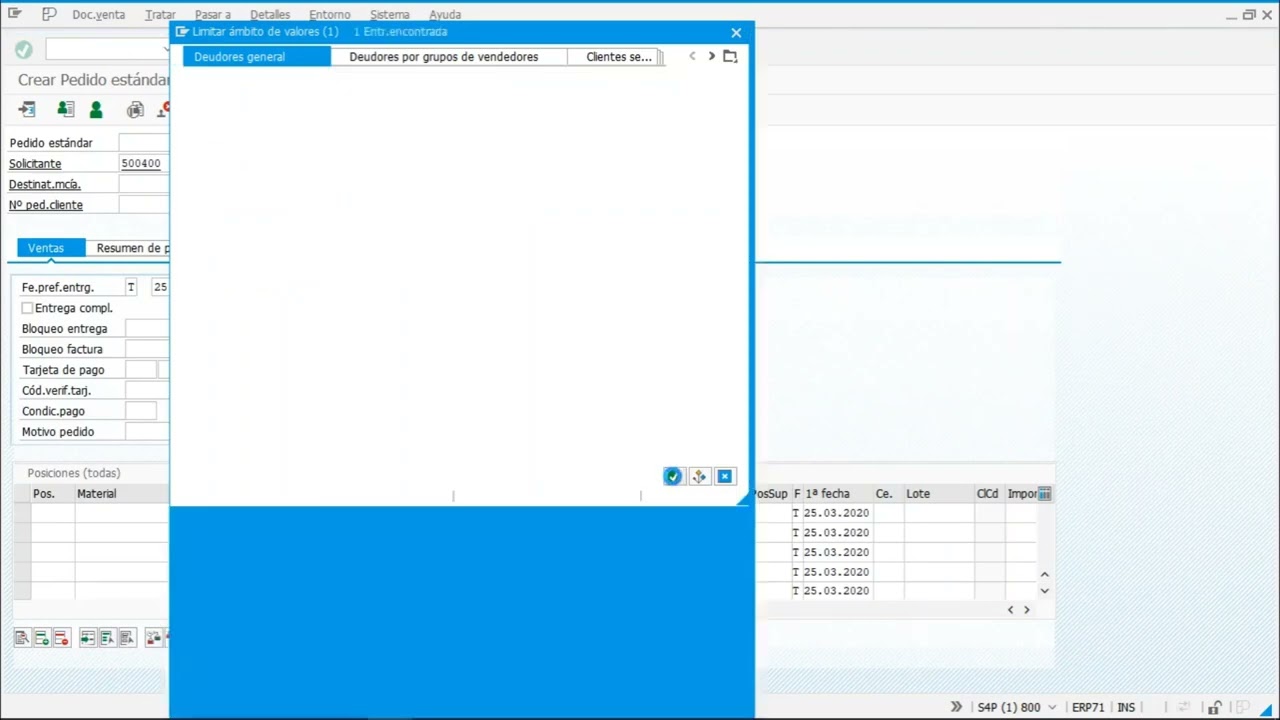Viewport: 1280px width, 720px height.
Task: Open the Tratar menu
Action: pos(160,15)
